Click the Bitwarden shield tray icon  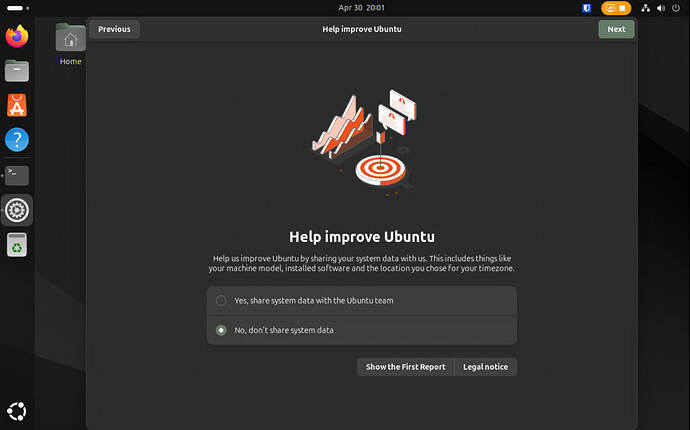[x=586, y=8]
